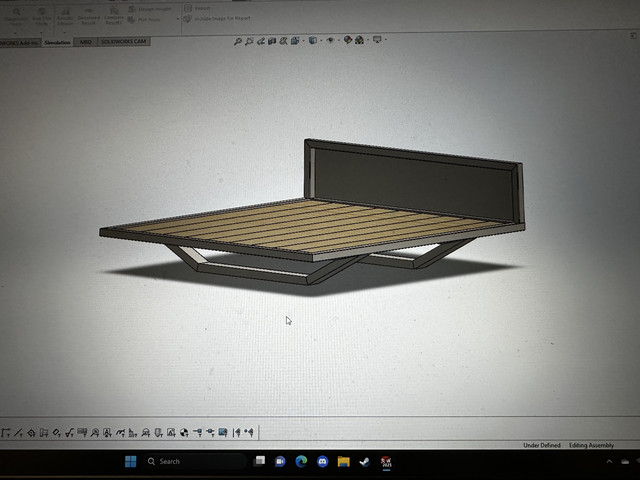Click pentagon-circle selection filter icon
The width and height of the screenshot is (640, 480).
31,433
